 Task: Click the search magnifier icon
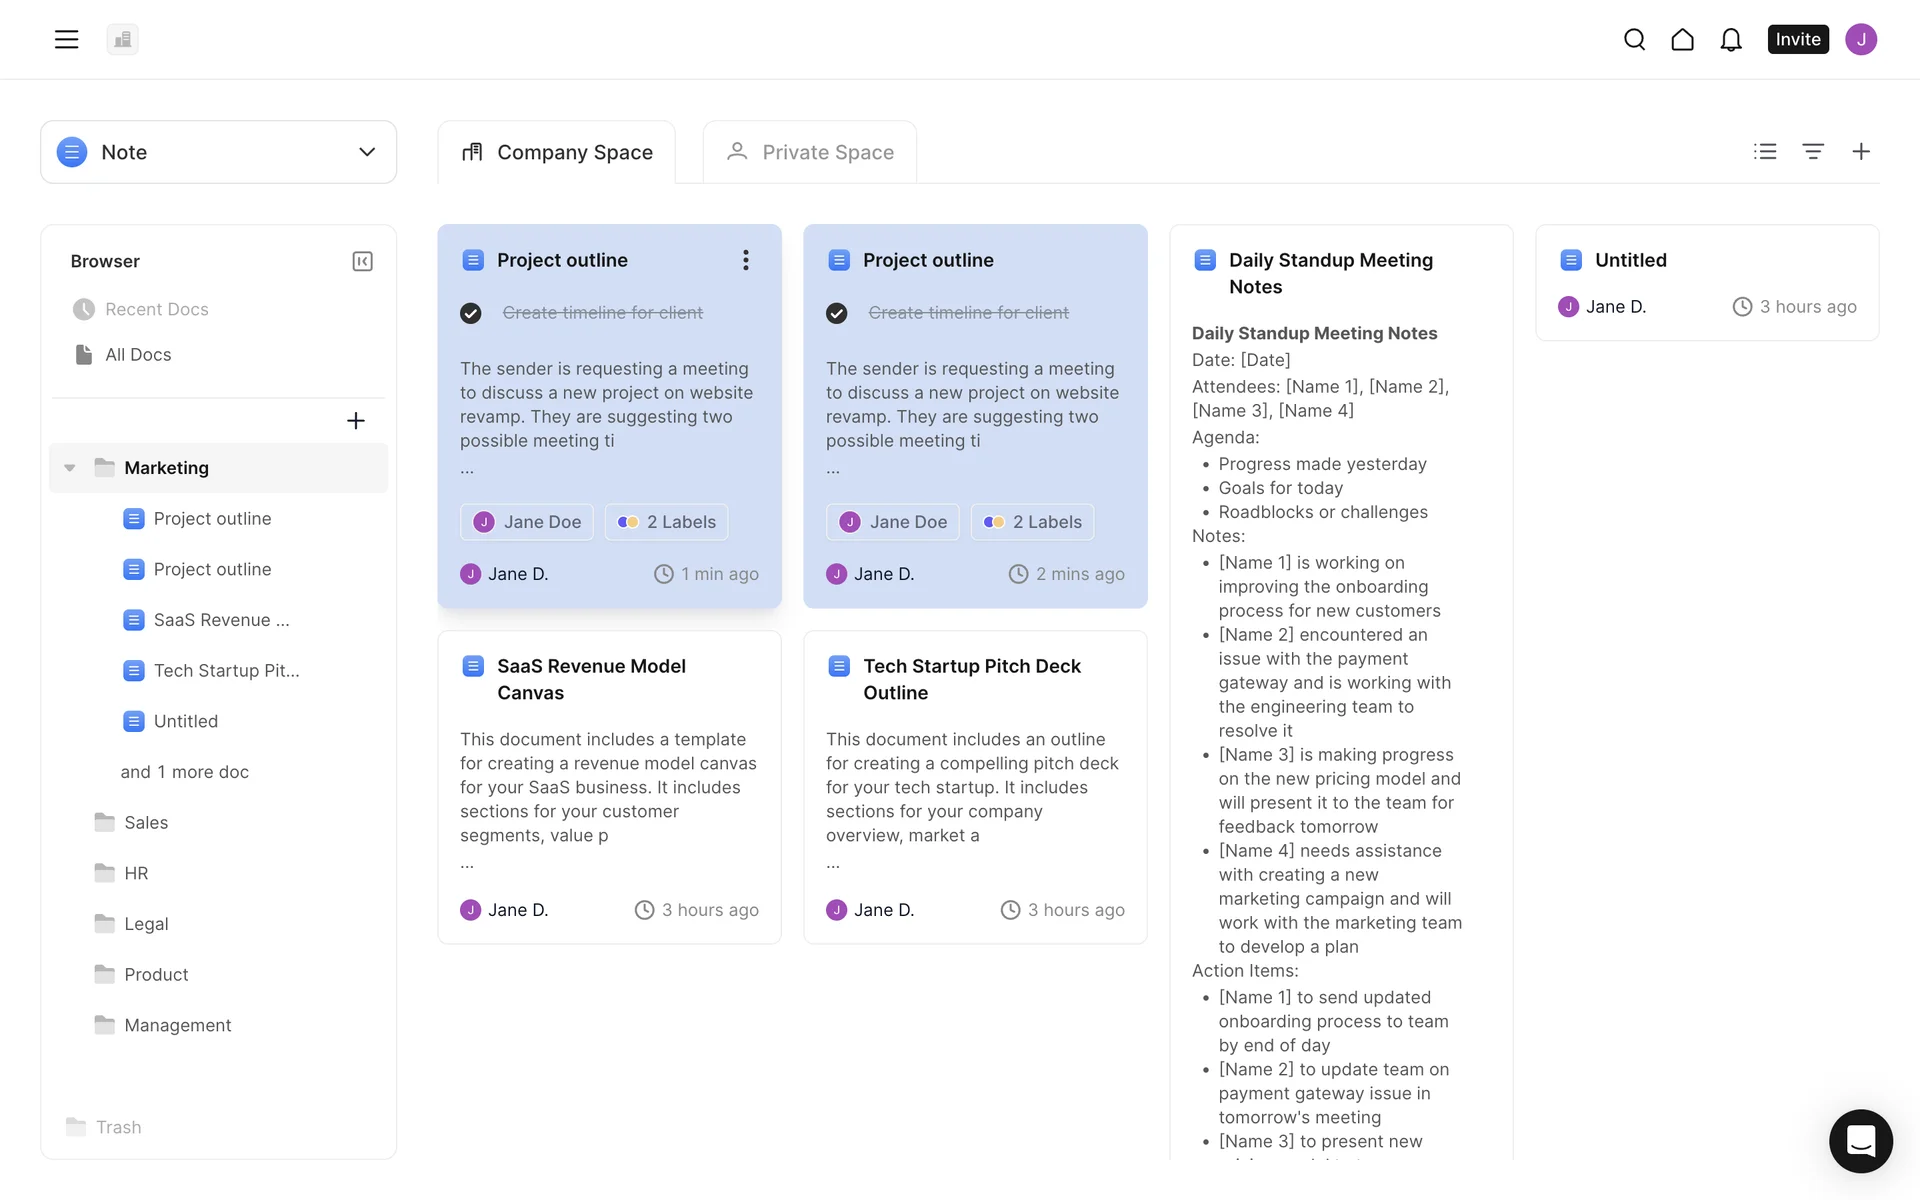[1634, 39]
